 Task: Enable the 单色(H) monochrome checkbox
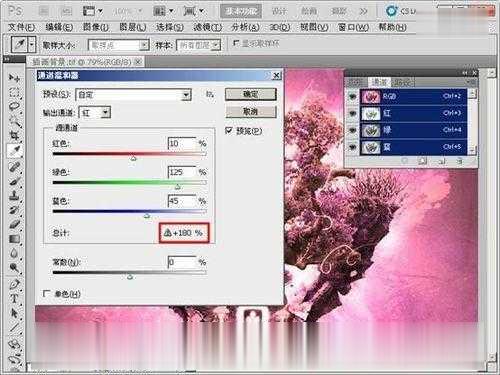[x=47, y=293]
